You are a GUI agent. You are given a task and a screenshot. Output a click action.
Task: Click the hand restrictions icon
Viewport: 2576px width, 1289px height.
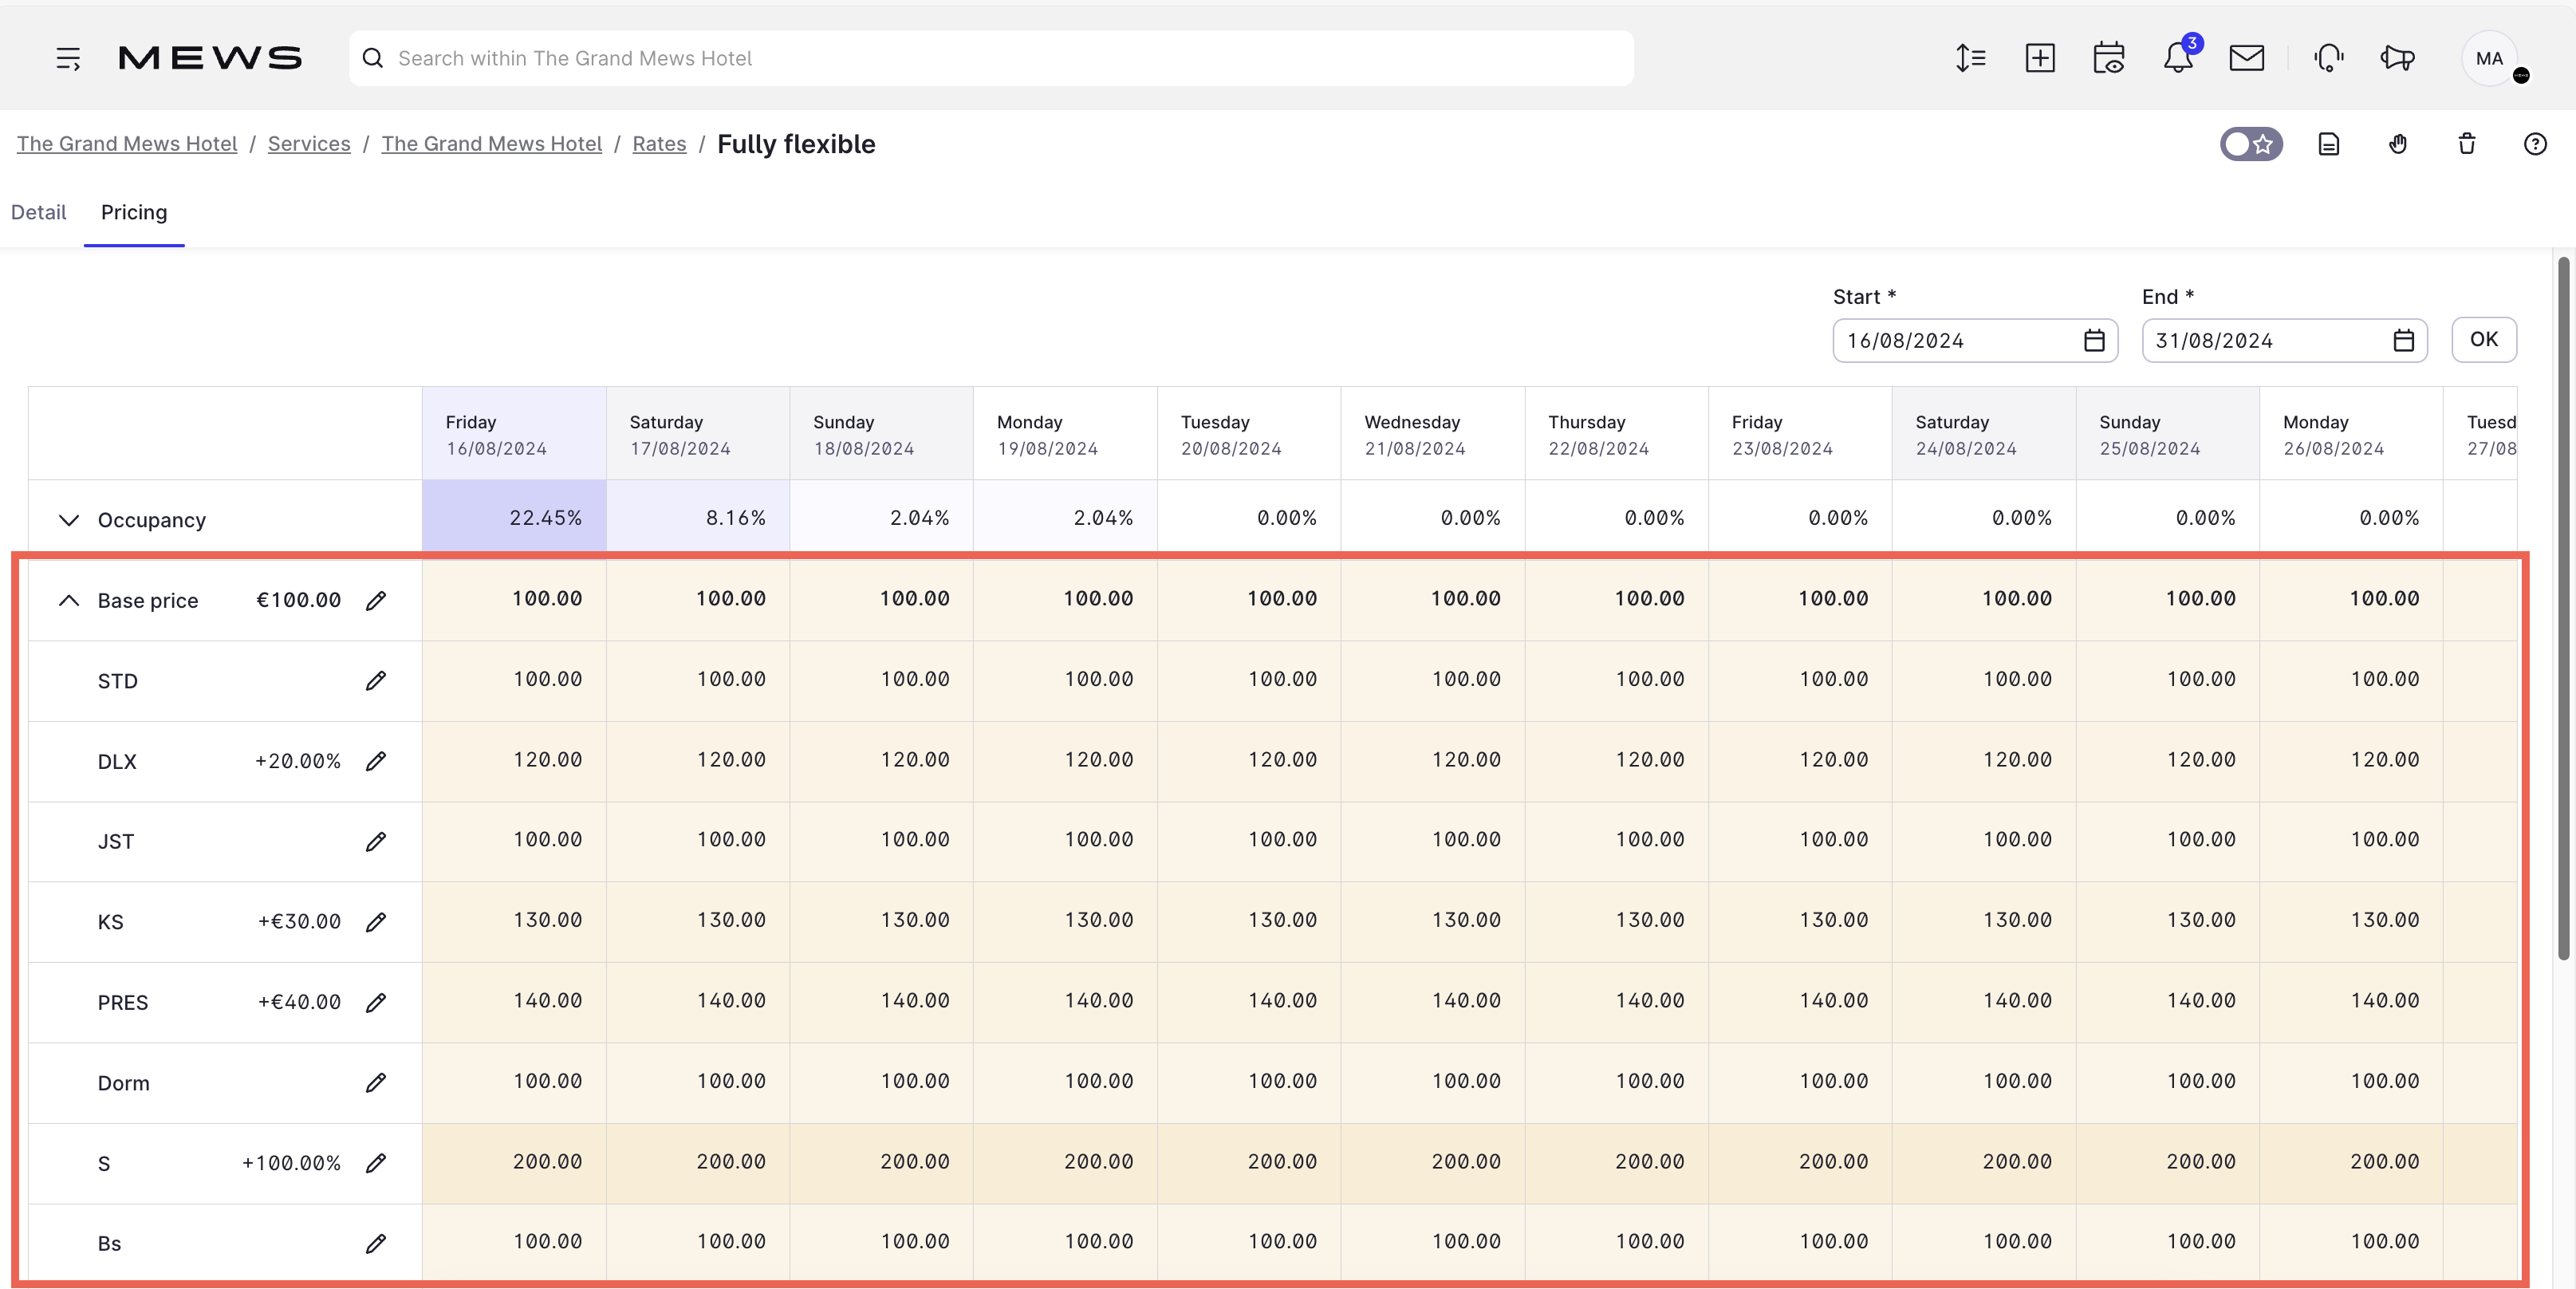(2398, 144)
